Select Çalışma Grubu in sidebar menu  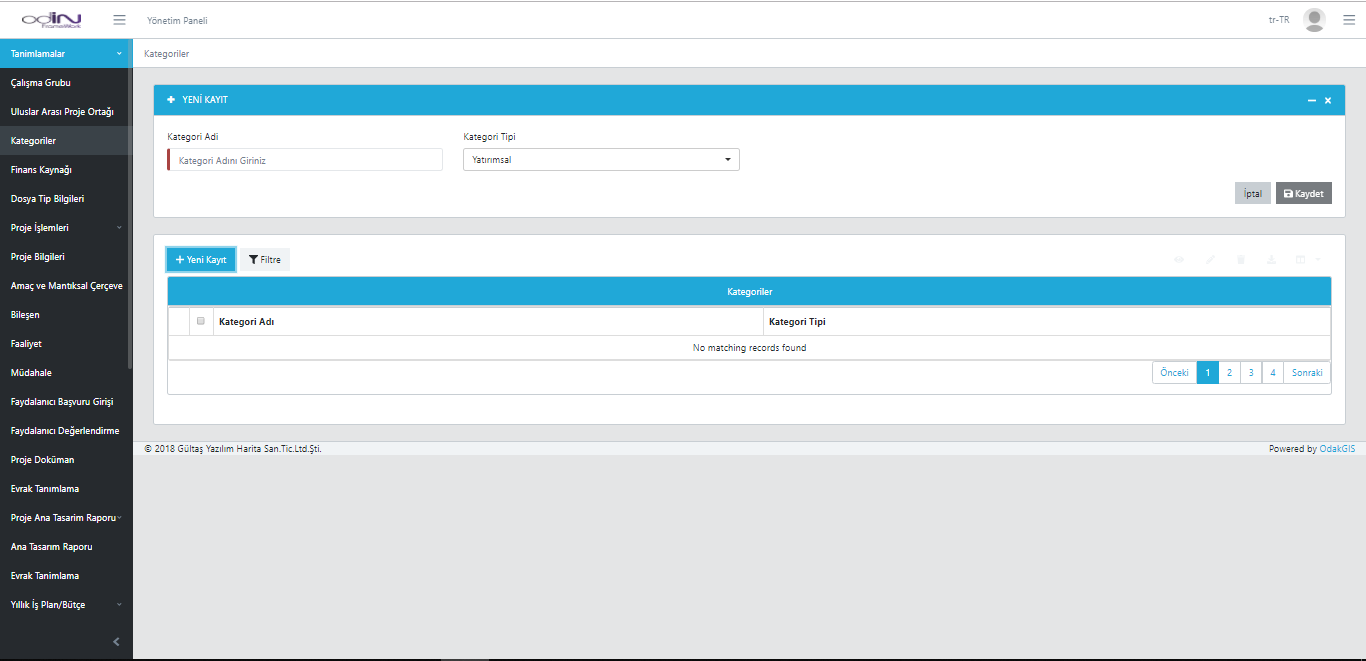click(41, 83)
